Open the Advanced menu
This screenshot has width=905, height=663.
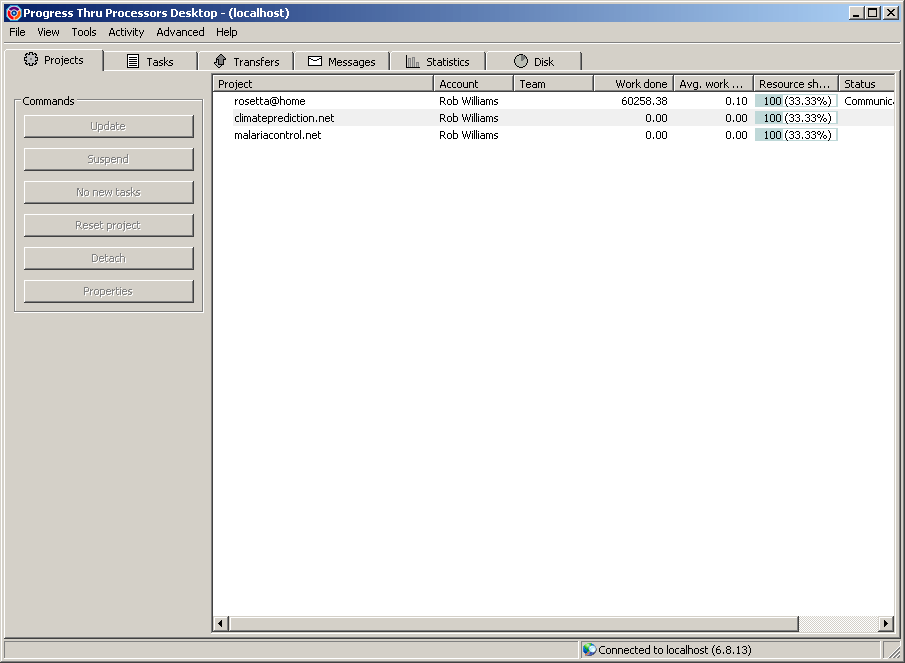point(180,32)
